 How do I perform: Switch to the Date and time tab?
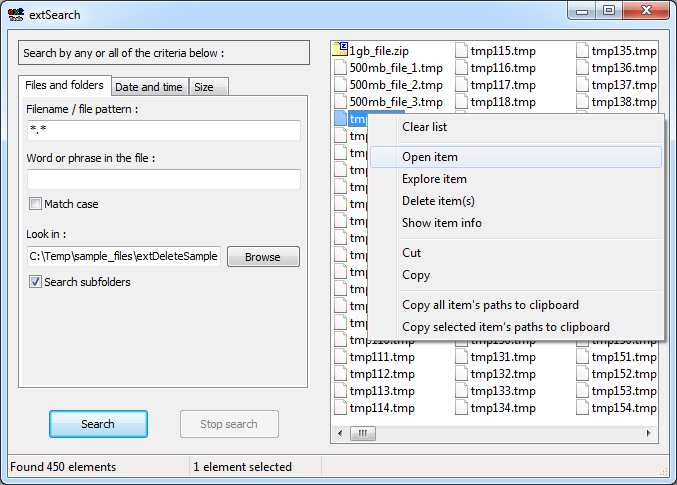[x=149, y=87]
